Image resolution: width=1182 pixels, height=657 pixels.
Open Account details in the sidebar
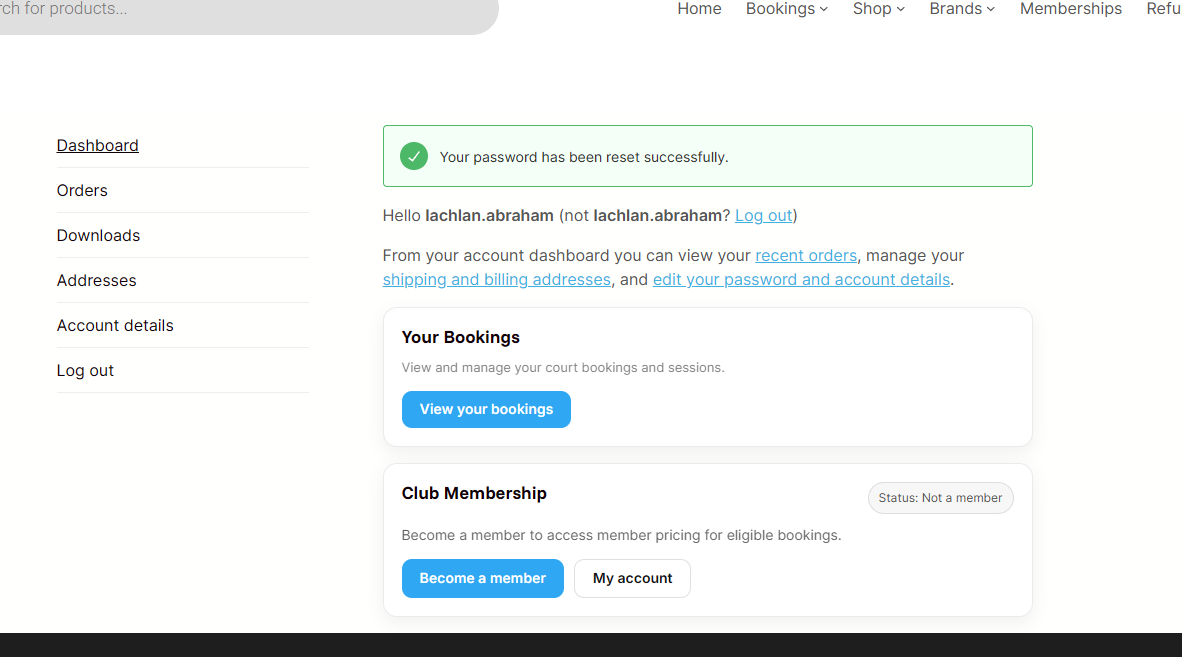click(115, 325)
